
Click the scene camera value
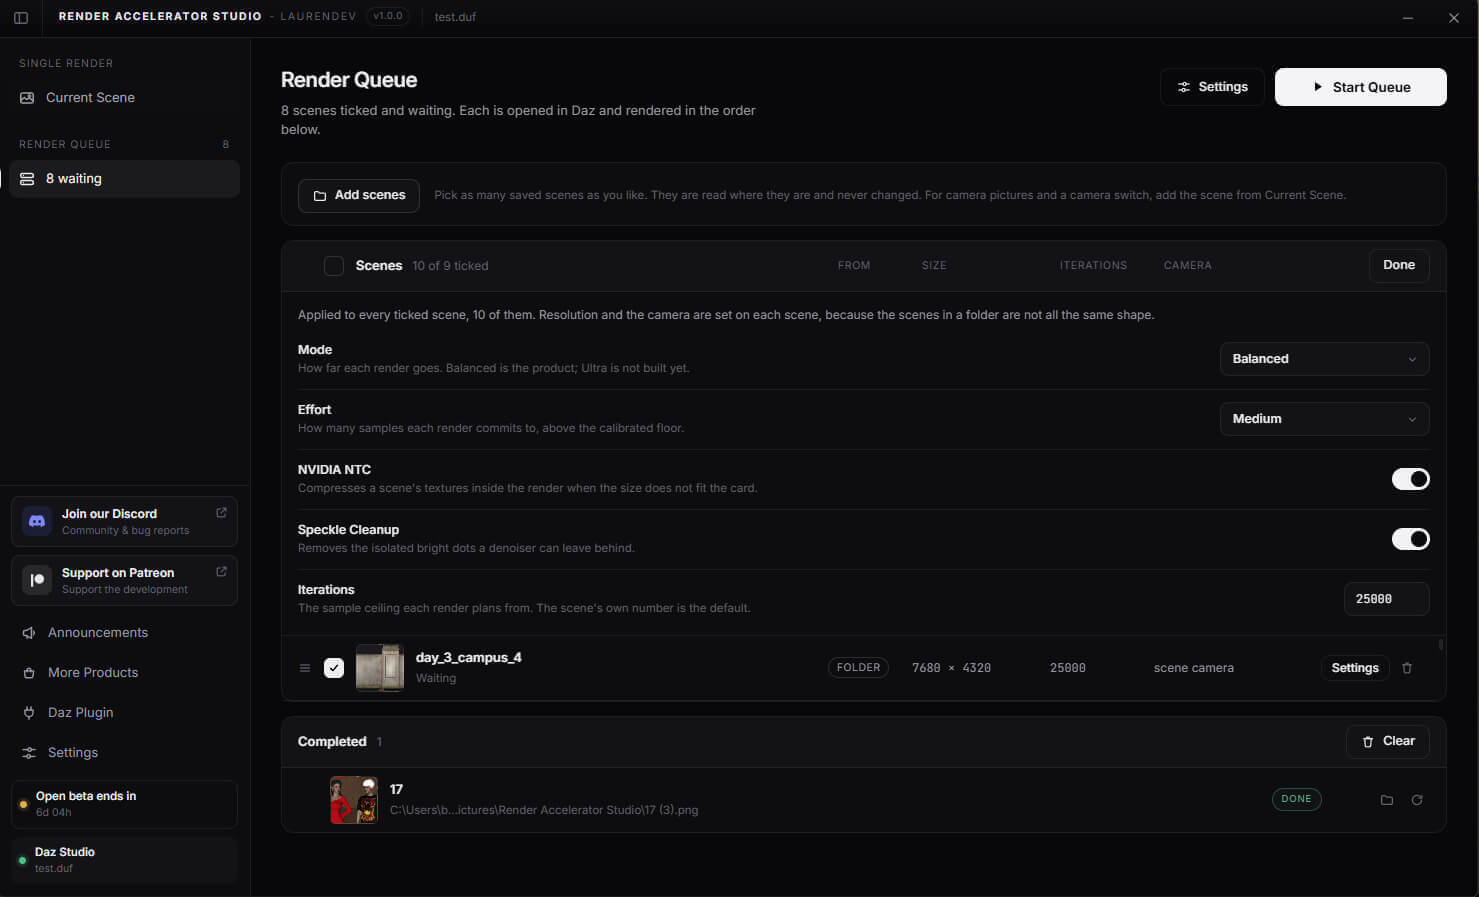tap(1193, 668)
